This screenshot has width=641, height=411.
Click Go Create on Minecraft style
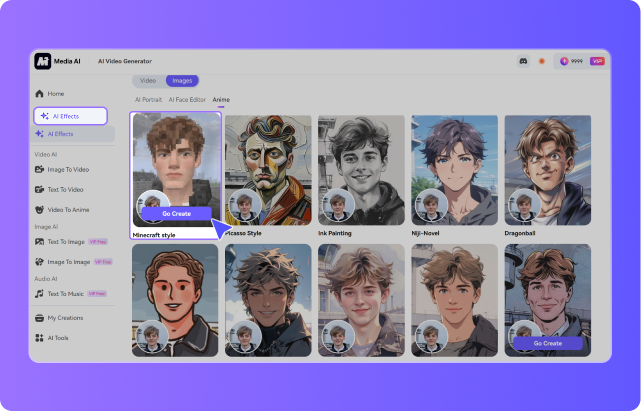[x=175, y=213]
